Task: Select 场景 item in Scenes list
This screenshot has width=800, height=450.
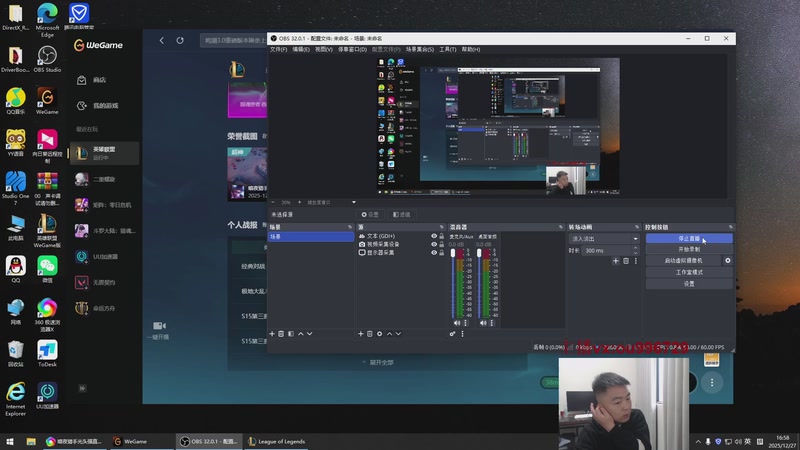Action: 311,237
